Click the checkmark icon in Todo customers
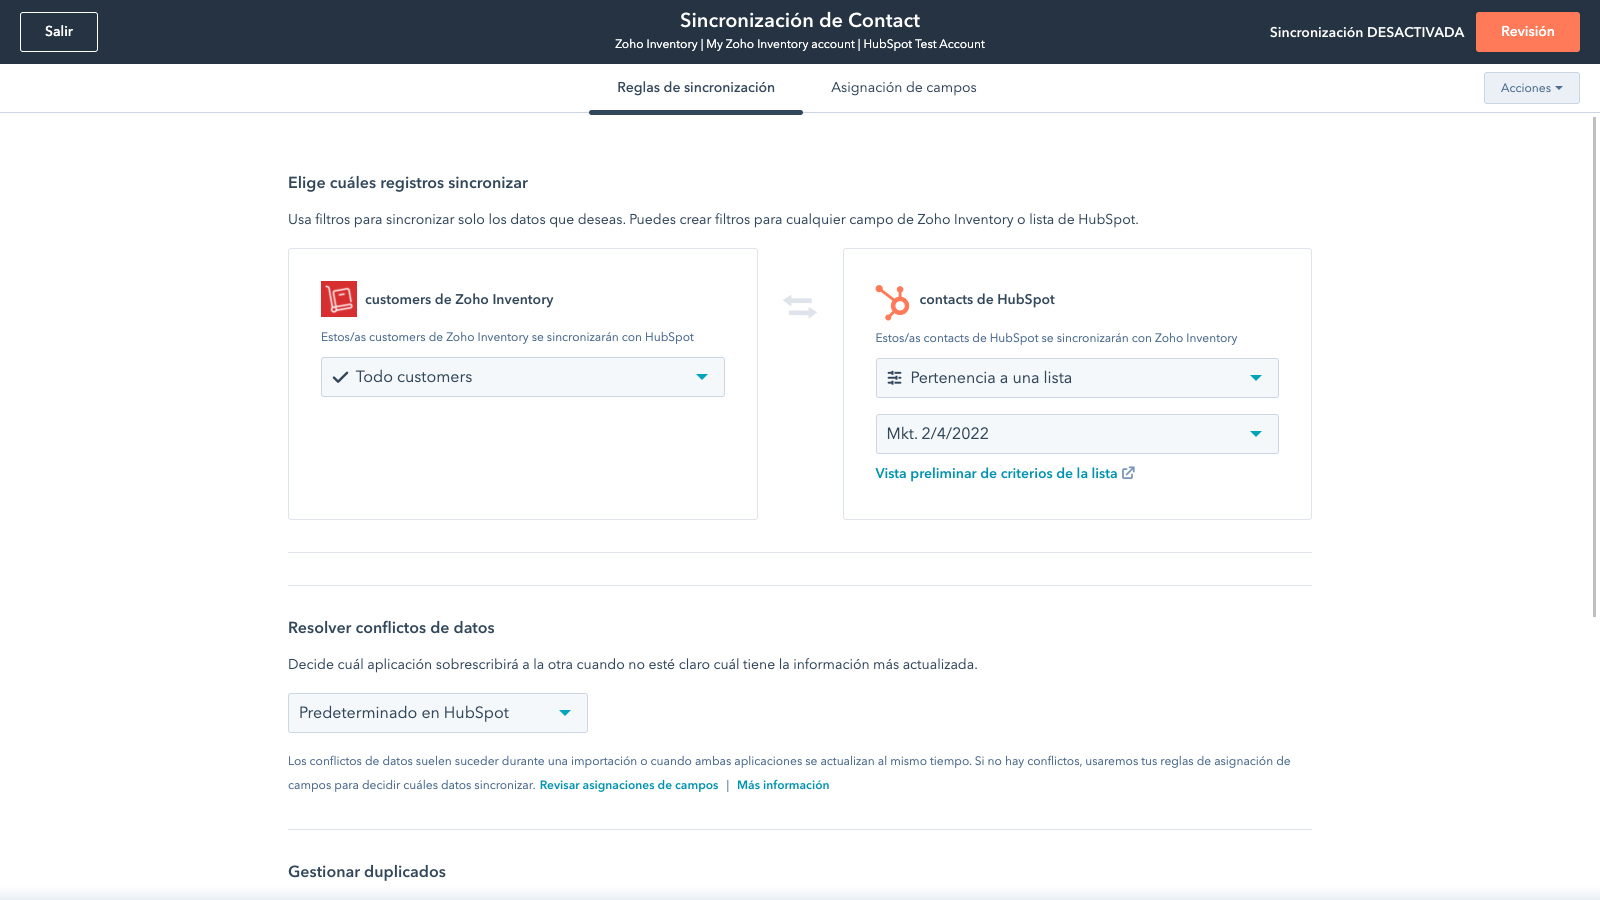1600x900 pixels. point(342,377)
